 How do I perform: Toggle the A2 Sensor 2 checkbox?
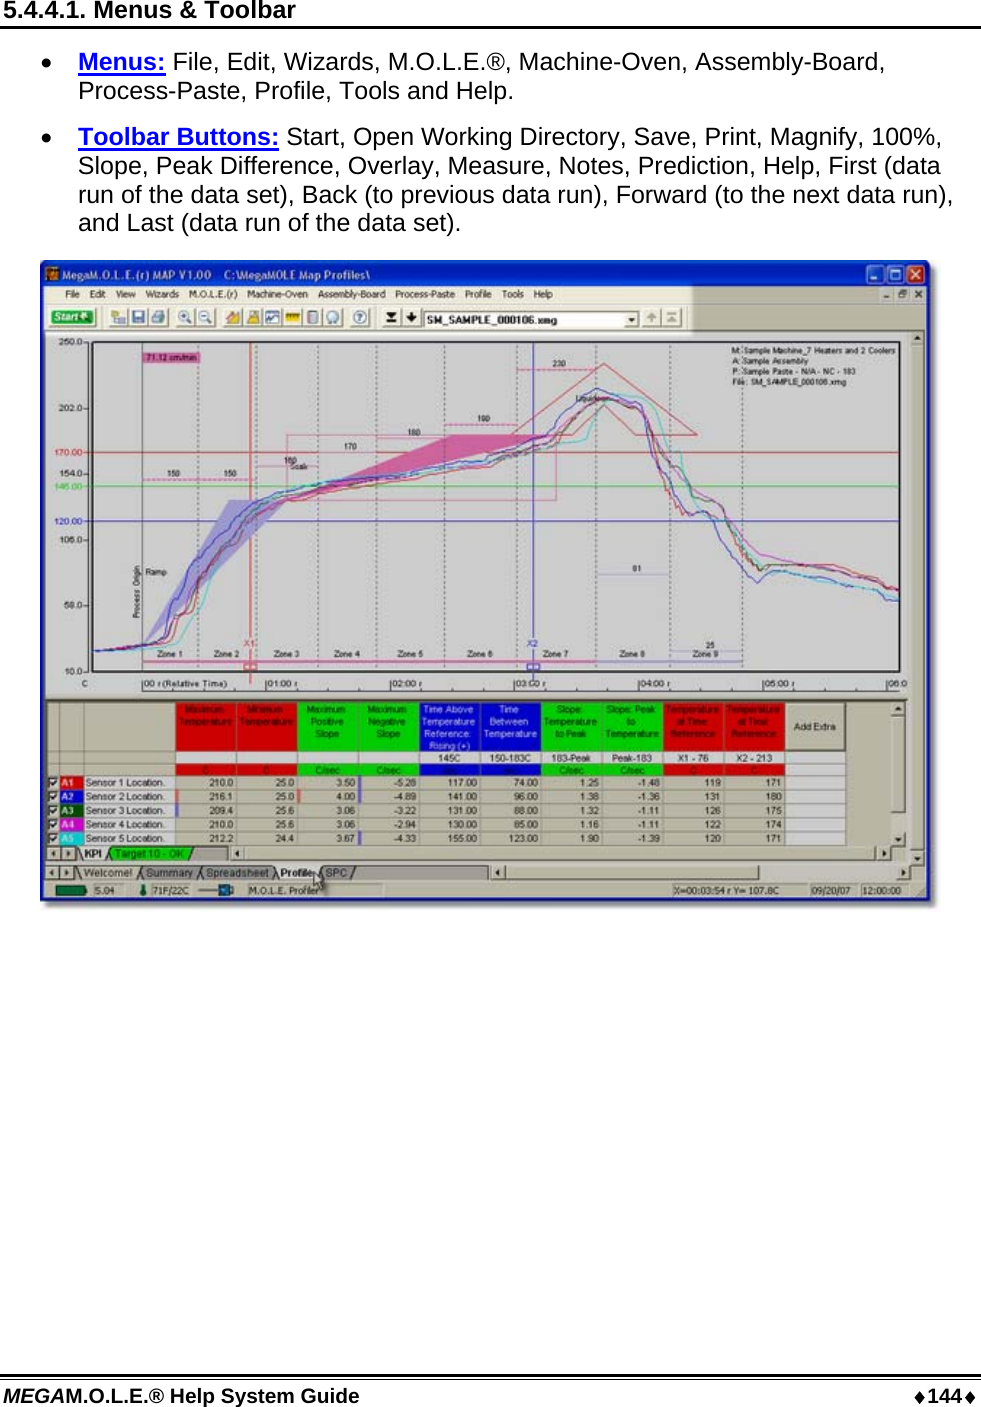[x=53, y=796]
